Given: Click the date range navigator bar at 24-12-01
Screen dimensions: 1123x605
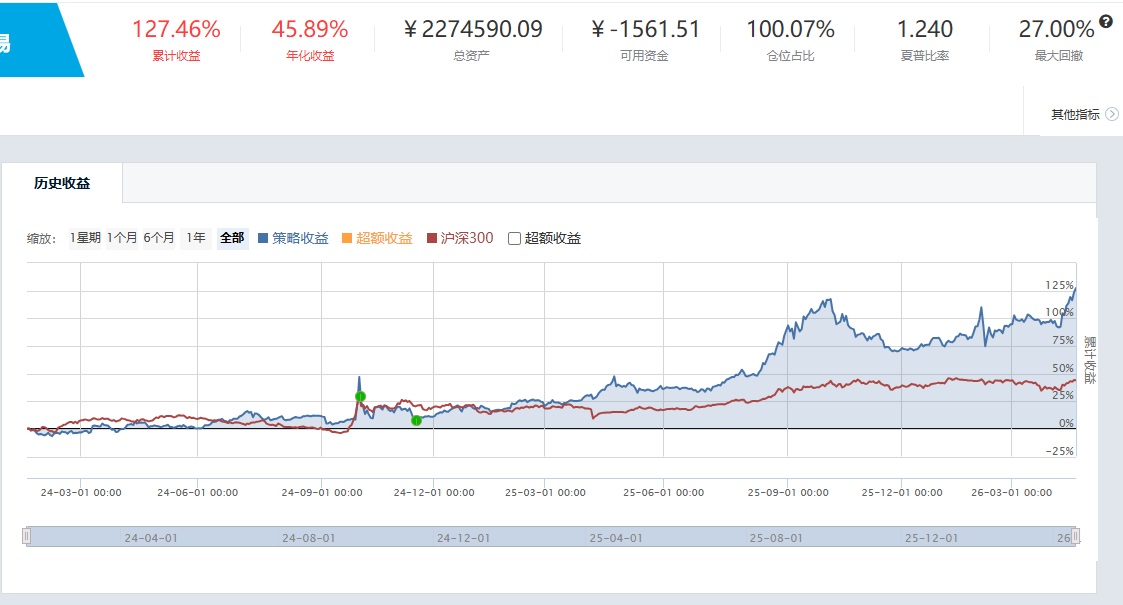Looking at the screenshot, I should pyautogui.click(x=463, y=538).
